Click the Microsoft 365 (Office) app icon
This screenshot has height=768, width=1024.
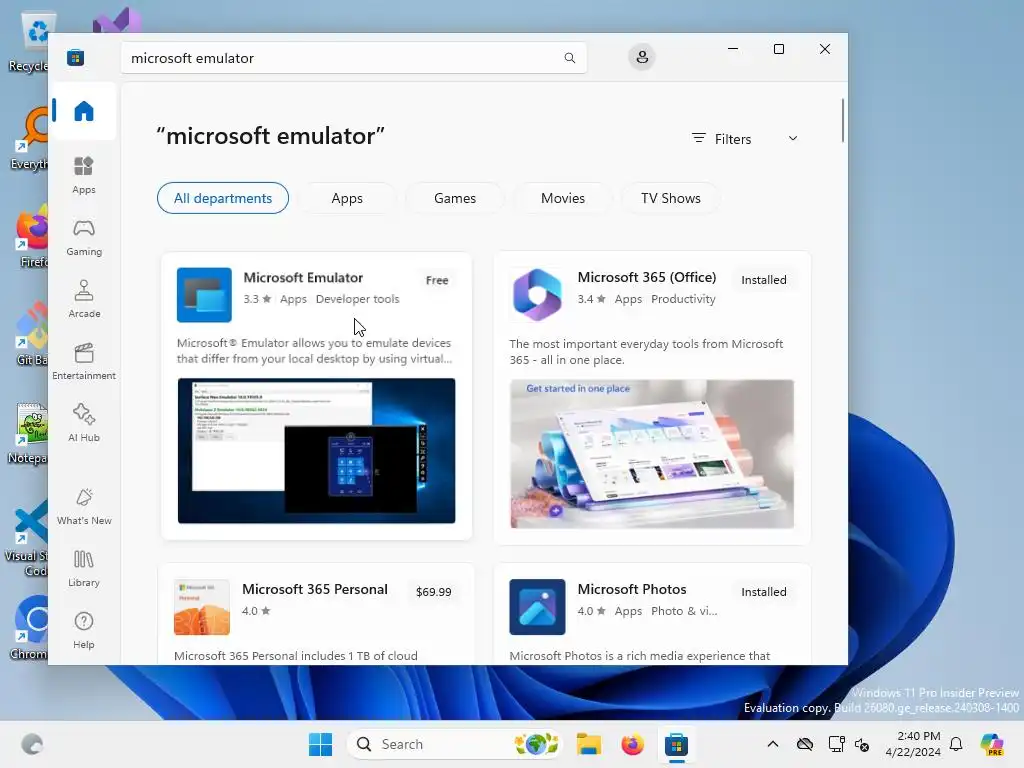coord(537,295)
